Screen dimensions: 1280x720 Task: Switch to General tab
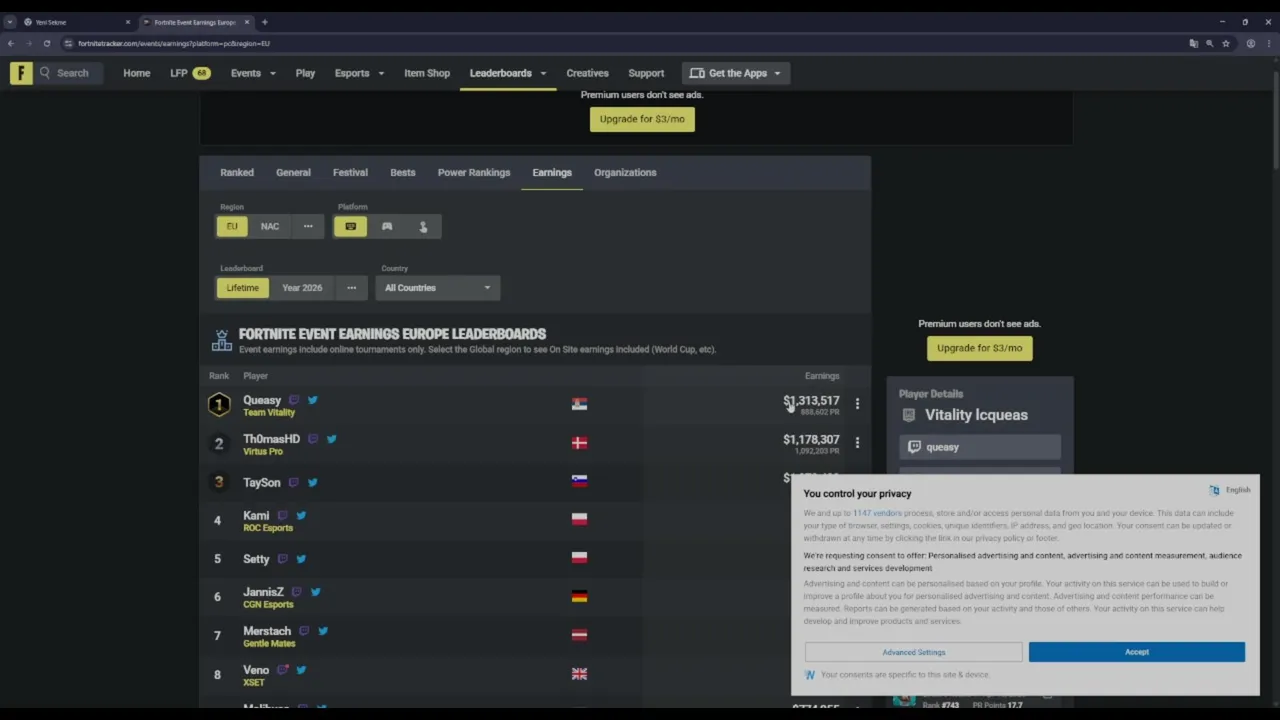(x=293, y=173)
